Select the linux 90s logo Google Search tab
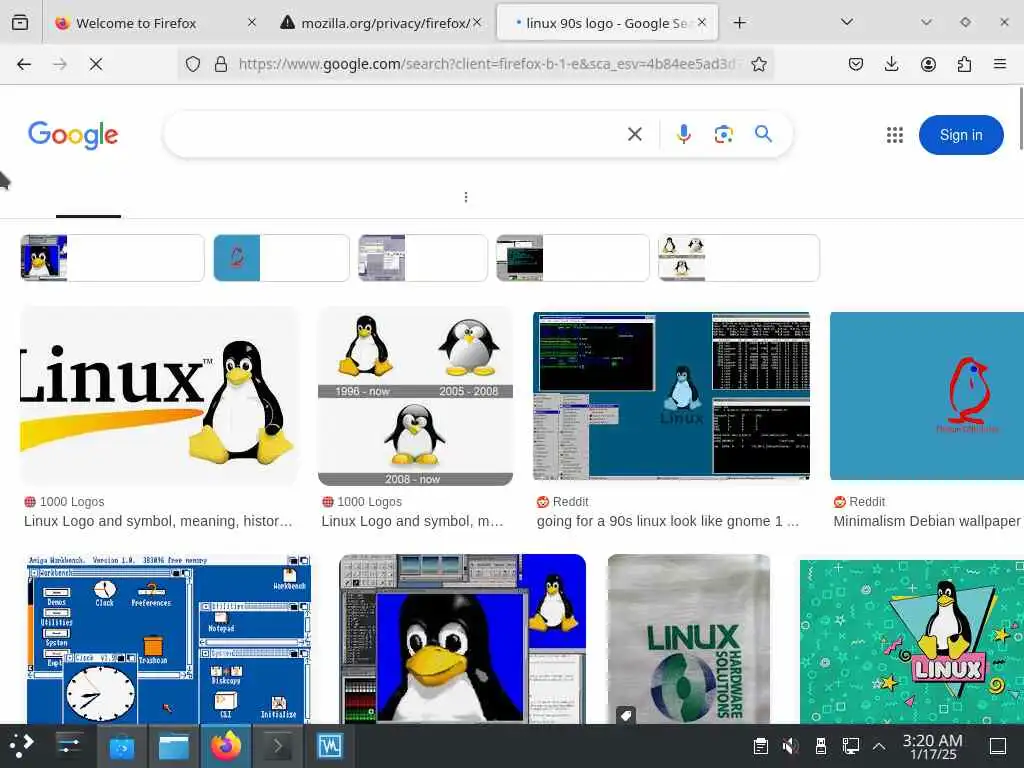The height and width of the screenshot is (768, 1024). (607, 23)
